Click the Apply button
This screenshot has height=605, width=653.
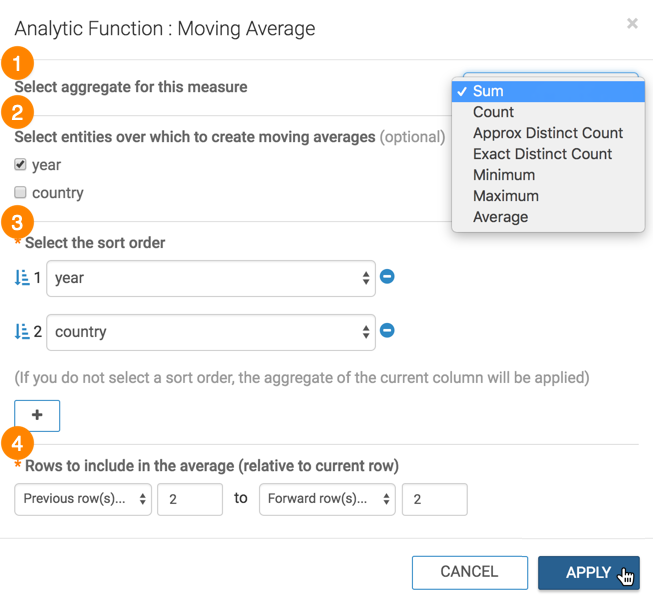click(x=588, y=573)
